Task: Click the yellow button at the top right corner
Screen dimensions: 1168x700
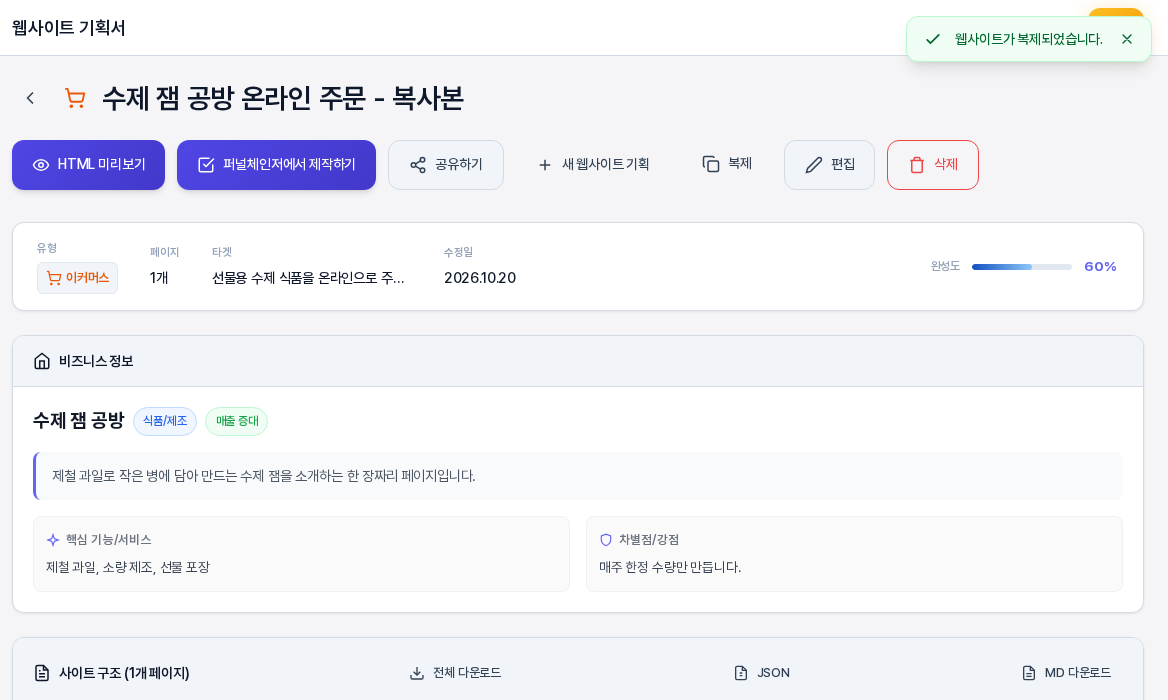Action: [x=1115, y=13]
